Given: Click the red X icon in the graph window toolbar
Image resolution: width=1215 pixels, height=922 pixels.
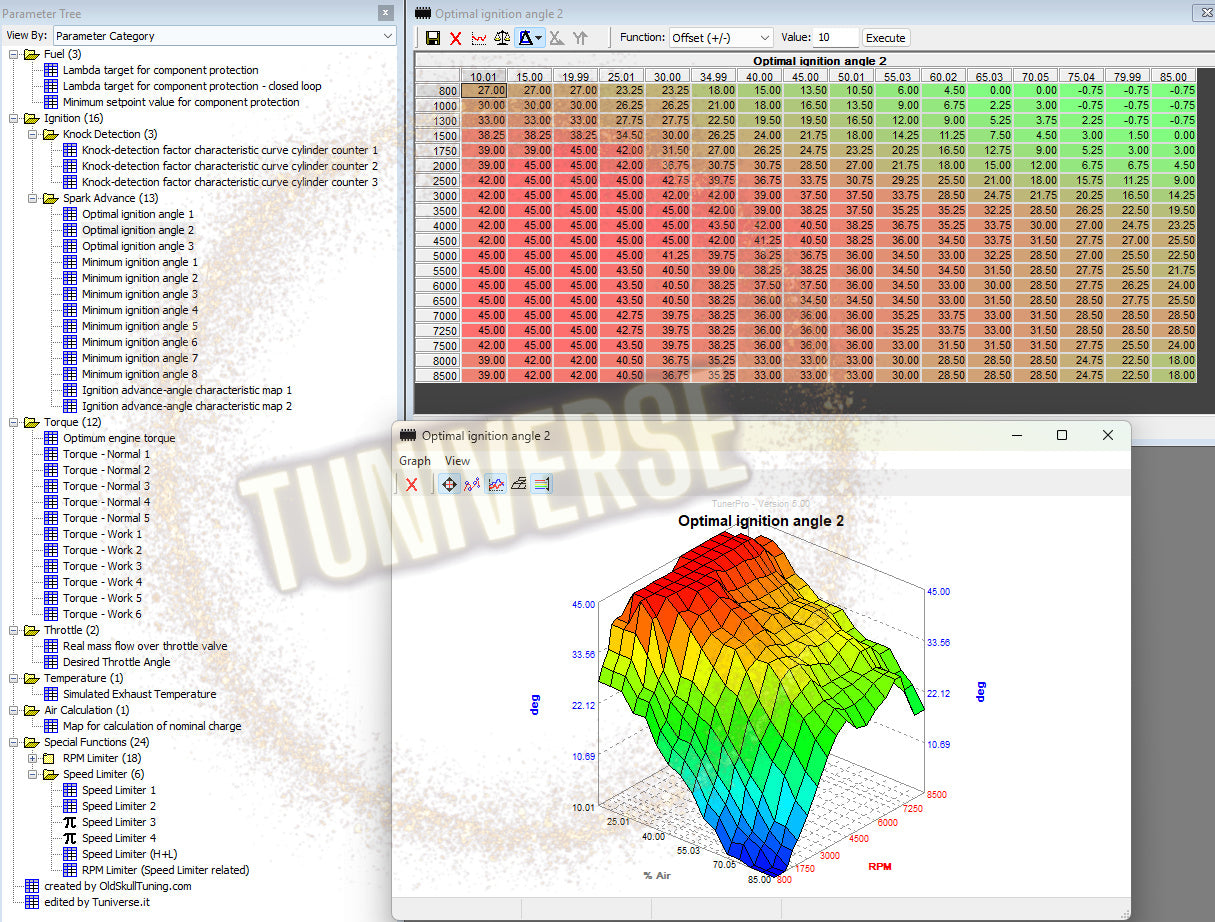Looking at the screenshot, I should [411, 484].
